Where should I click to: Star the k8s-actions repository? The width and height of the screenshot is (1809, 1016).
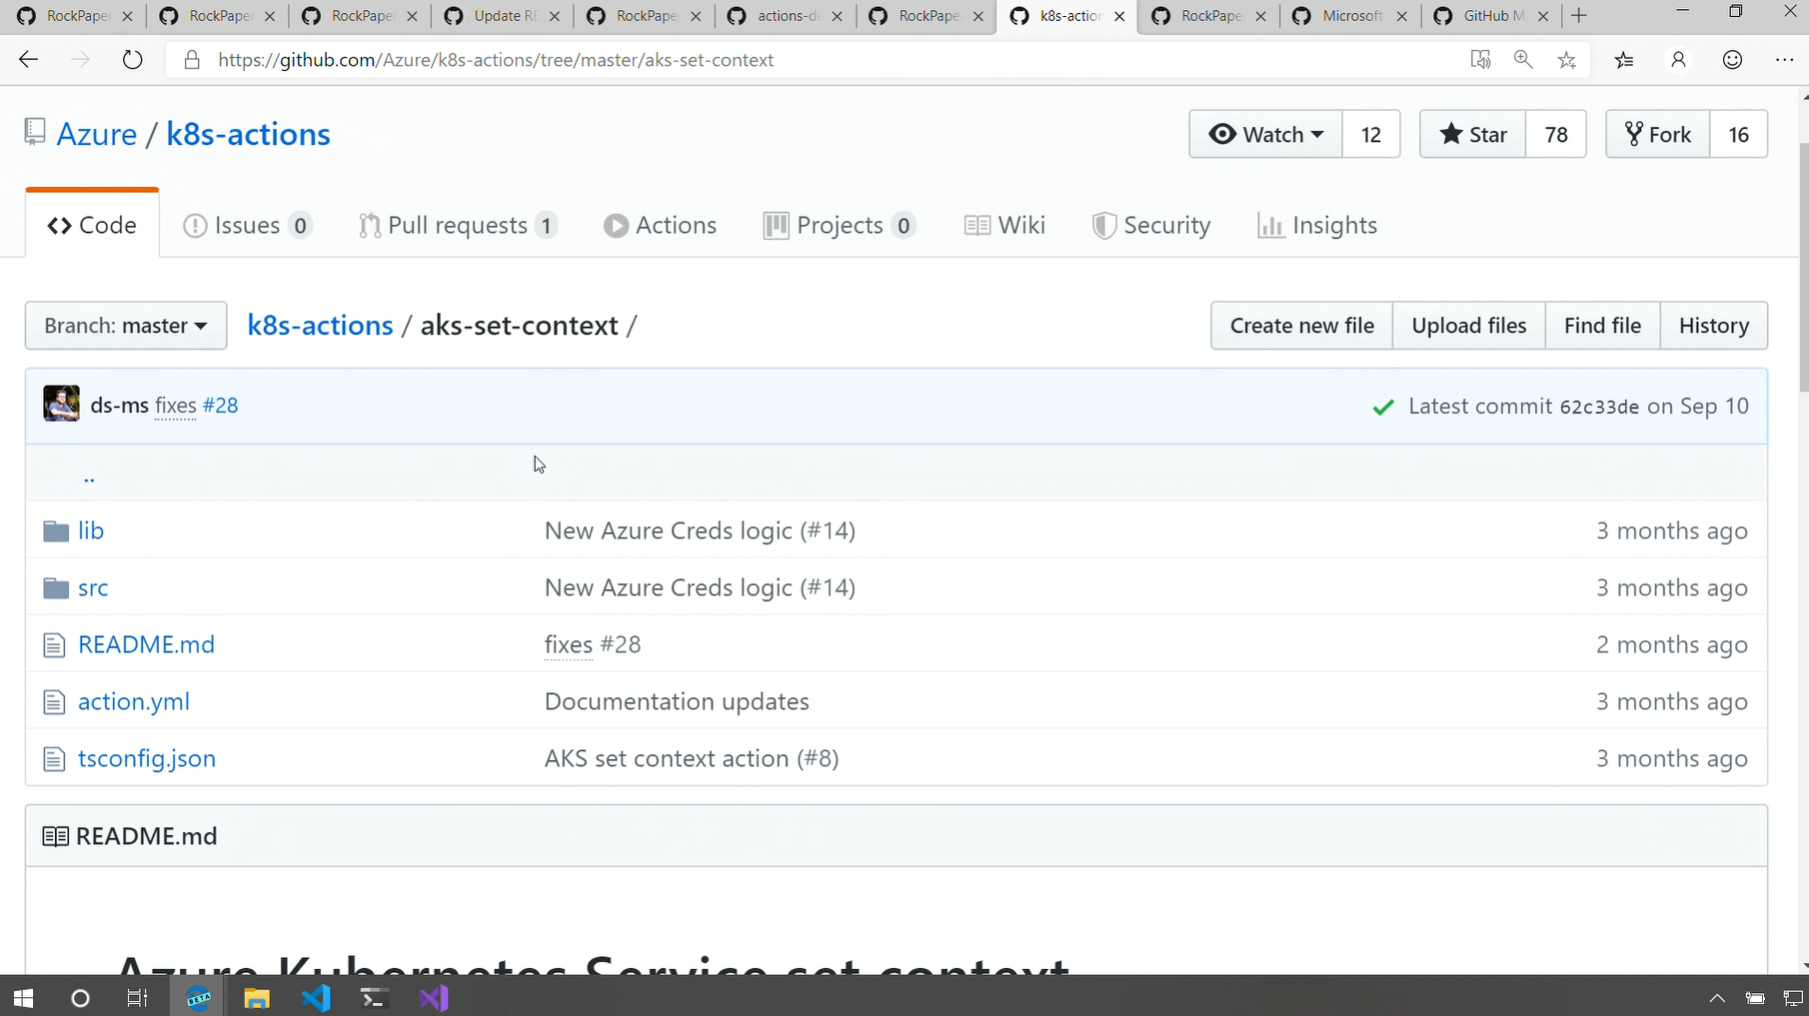click(x=1473, y=134)
